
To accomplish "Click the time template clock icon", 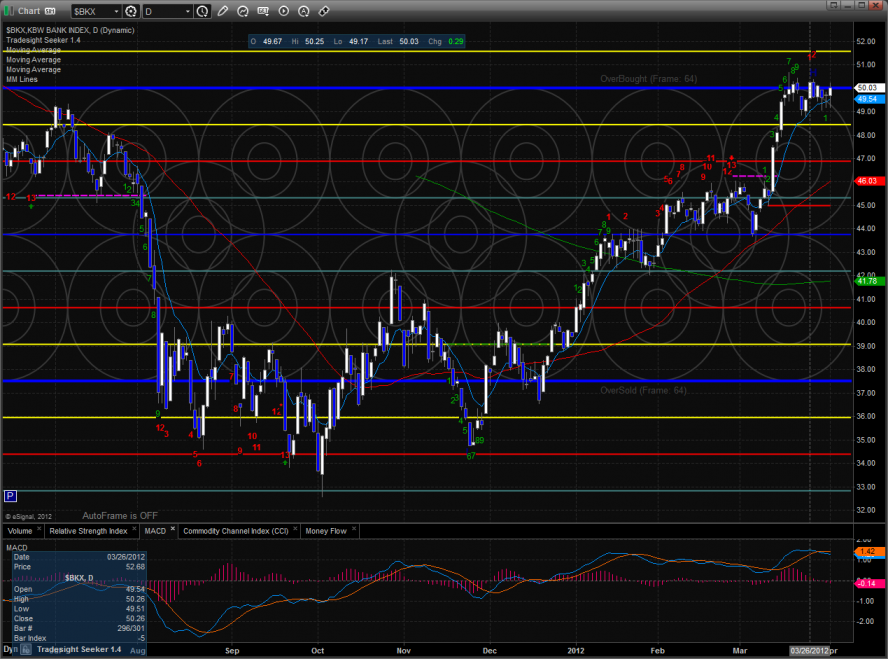I will (203, 11).
